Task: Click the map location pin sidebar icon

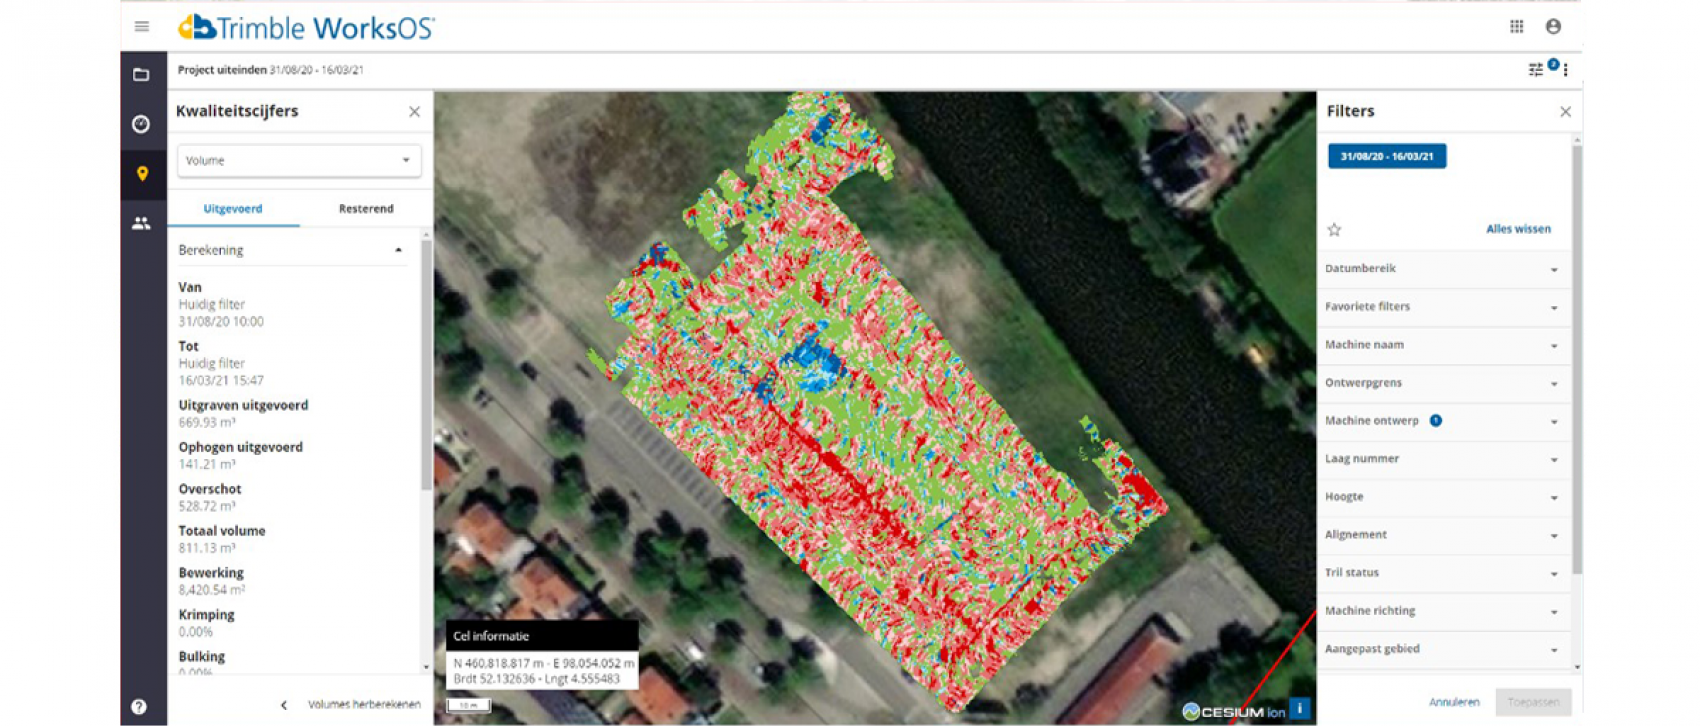Action: click(142, 174)
